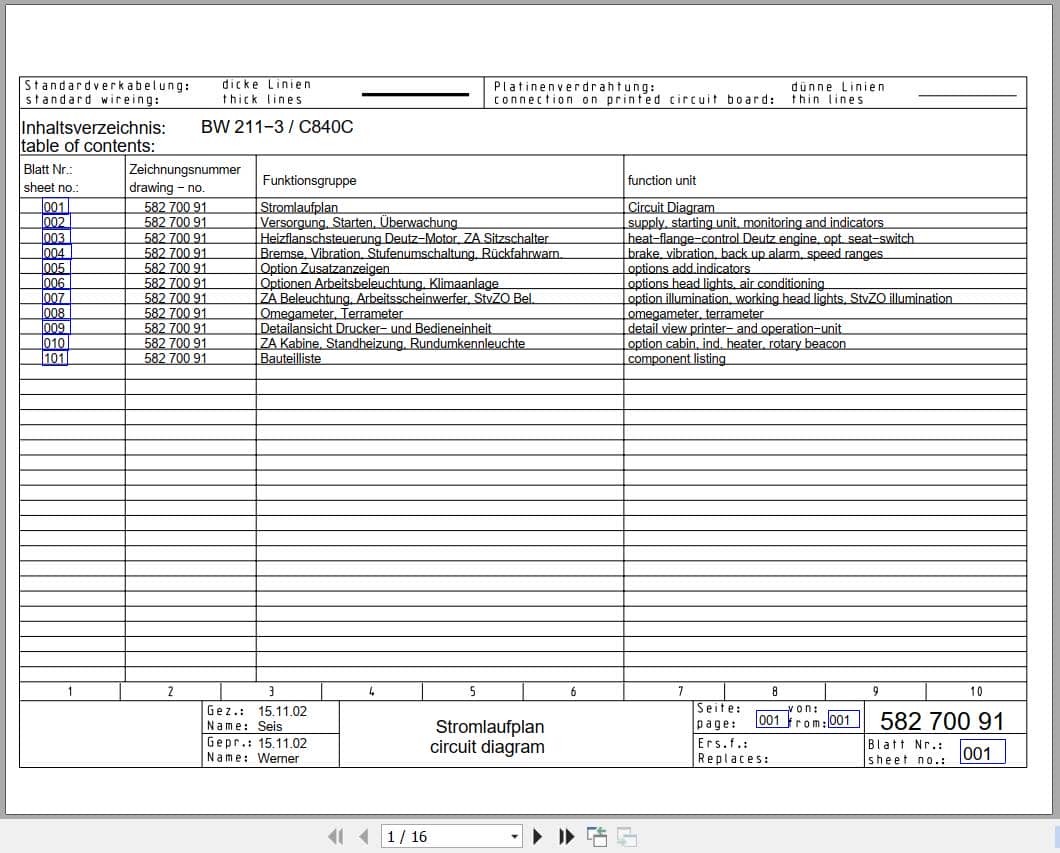Click 'option cabin, ind. heater, rotary beacon'
Image resolution: width=1060 pixels, height=853 pixels.
click(x=737, y=343)
